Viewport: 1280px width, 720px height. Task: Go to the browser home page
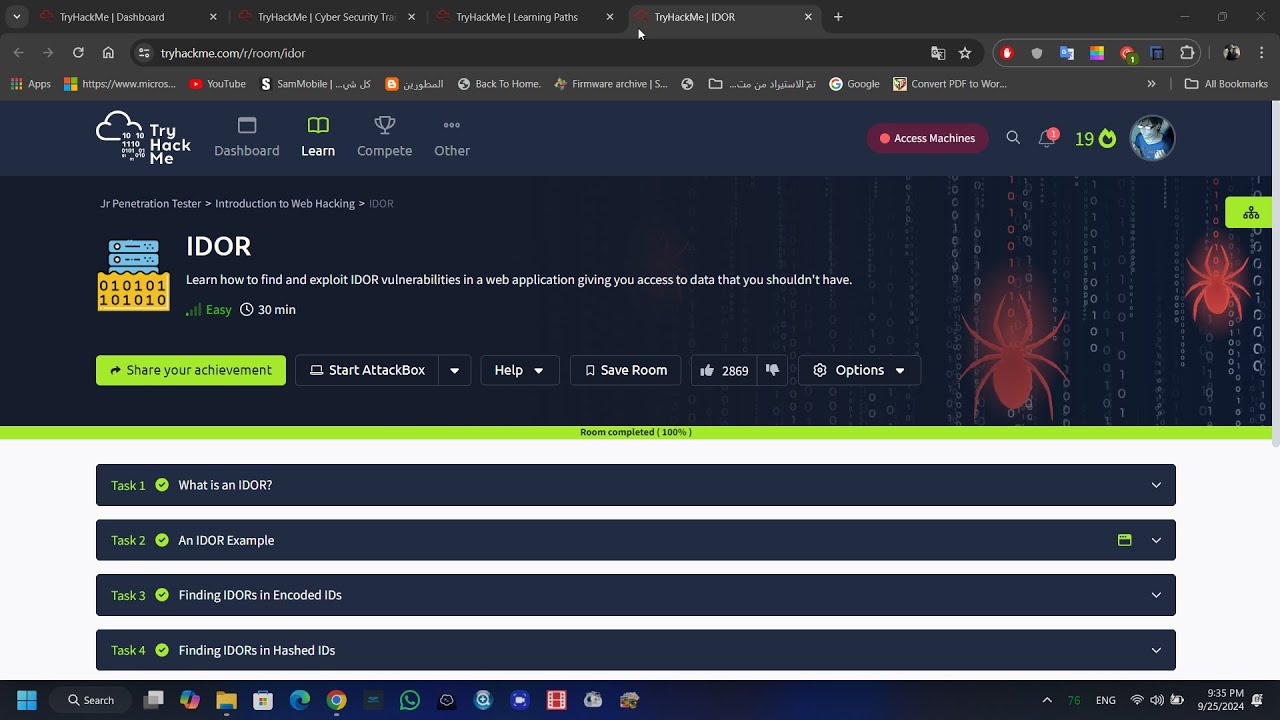click(108, 53)
